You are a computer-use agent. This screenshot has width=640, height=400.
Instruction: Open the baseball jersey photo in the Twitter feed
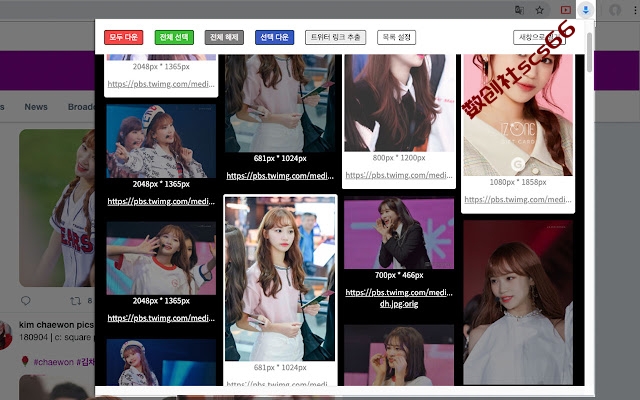(57, 208)
